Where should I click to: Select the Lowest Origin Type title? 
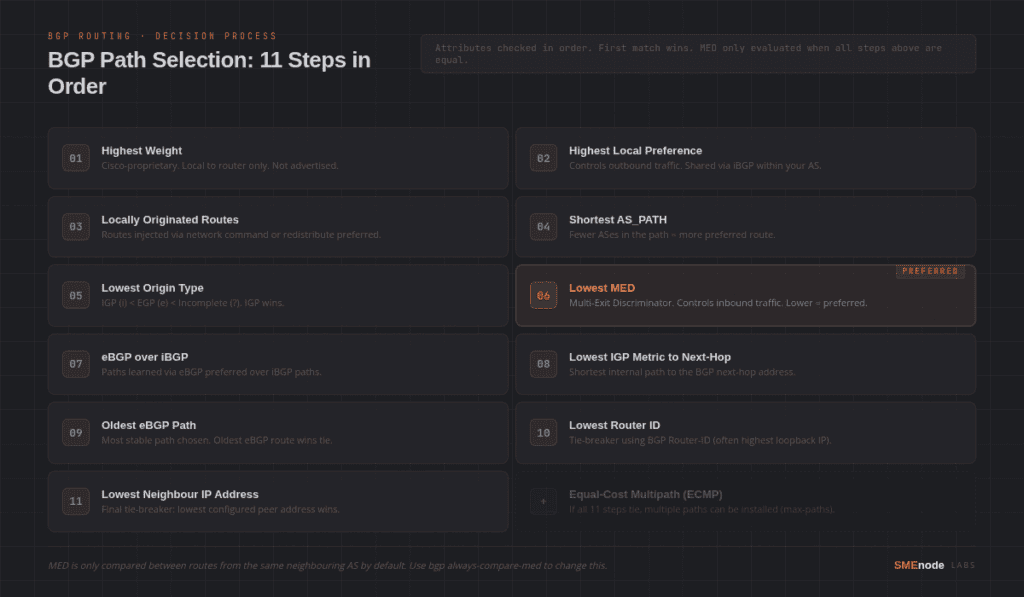point(152,288)
